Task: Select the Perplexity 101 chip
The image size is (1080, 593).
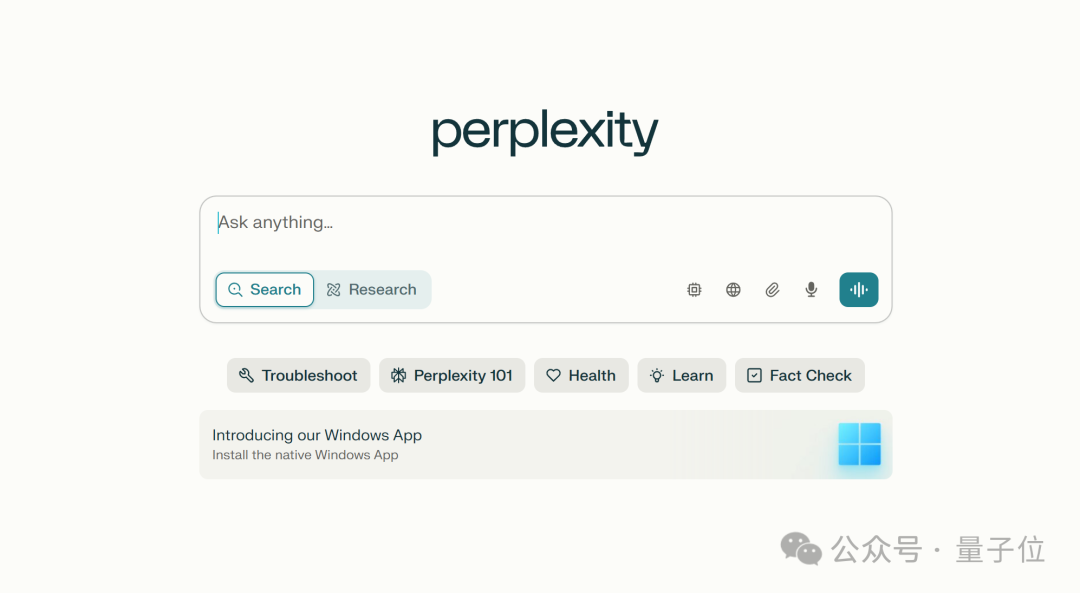Action: [x=452, y=375]
